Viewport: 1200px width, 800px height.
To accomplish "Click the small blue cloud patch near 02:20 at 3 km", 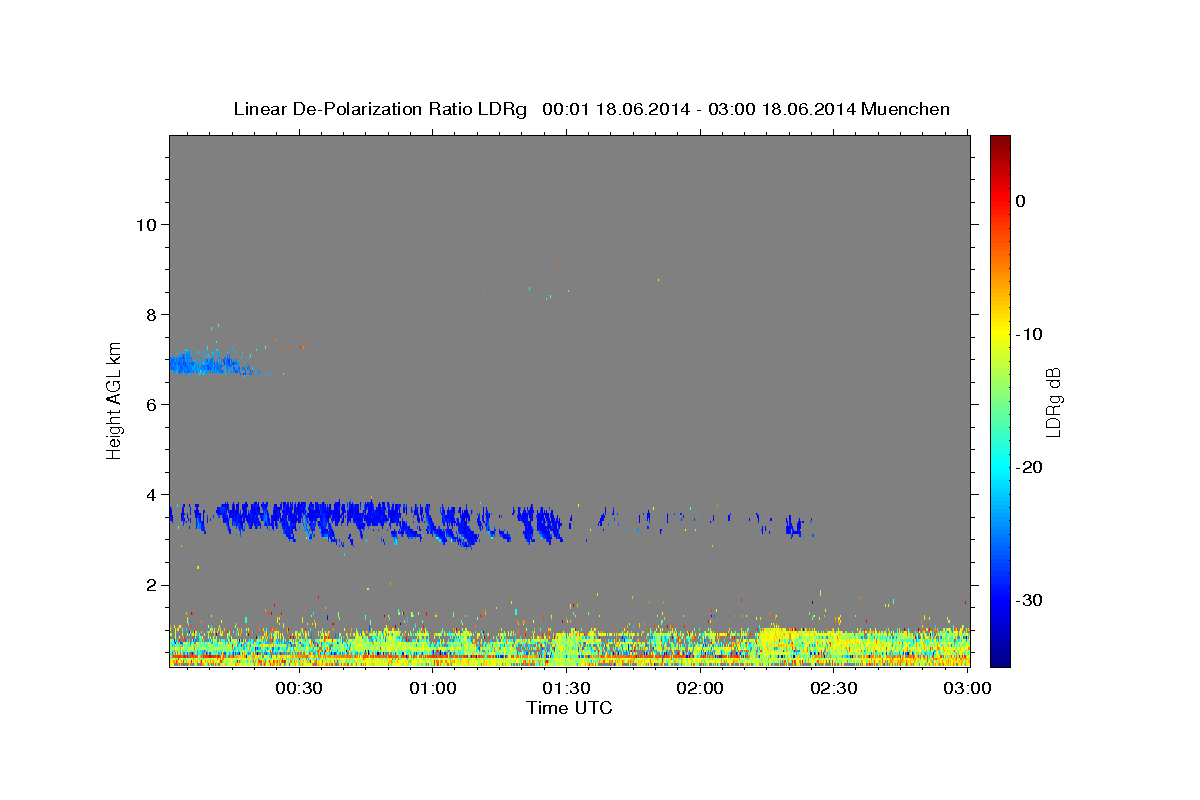I will click(x=795, y=527).
